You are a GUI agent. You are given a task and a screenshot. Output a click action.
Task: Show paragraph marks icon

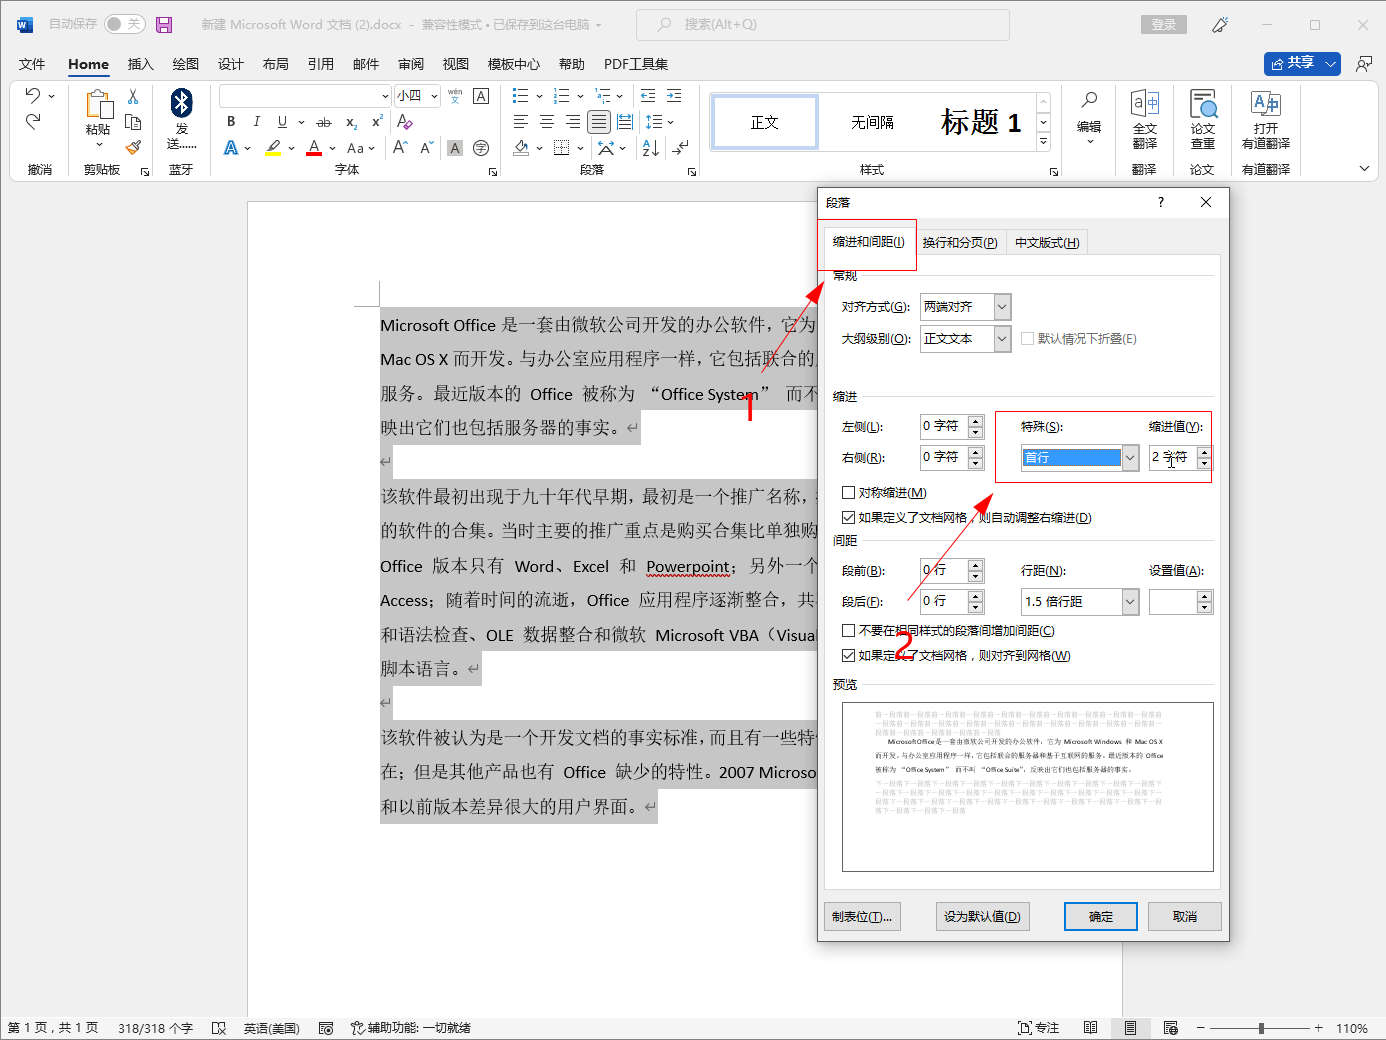click(681, 148)
